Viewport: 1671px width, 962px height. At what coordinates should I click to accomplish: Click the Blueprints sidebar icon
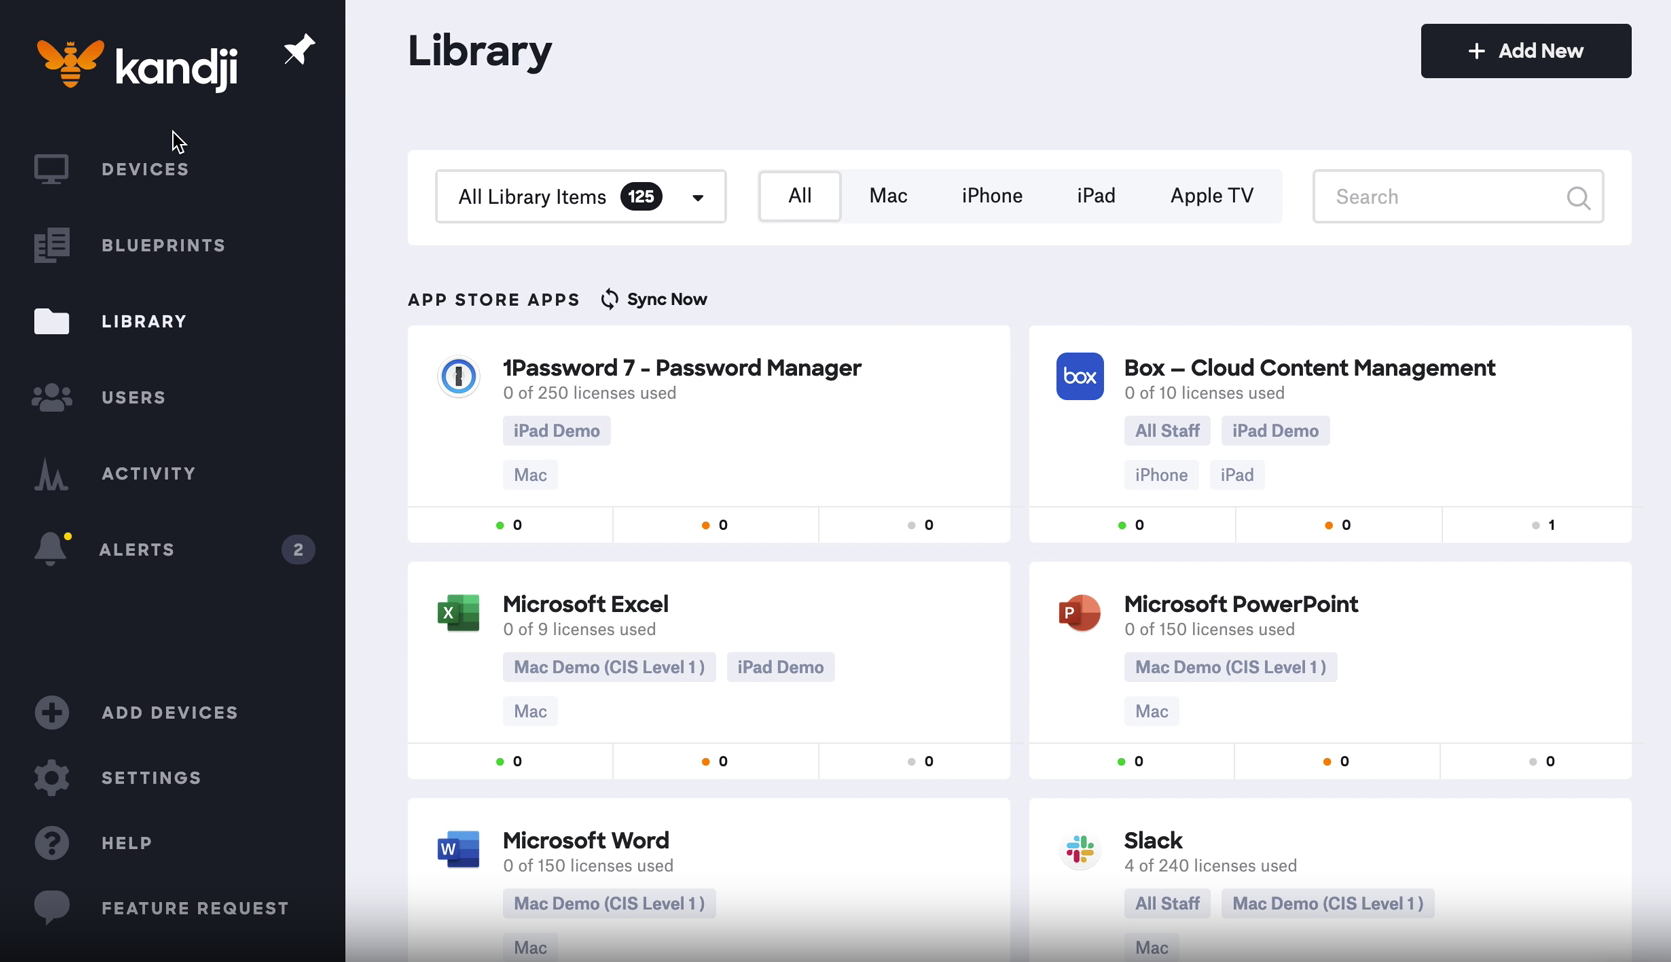pyautogui.click(x=51, y=245)
